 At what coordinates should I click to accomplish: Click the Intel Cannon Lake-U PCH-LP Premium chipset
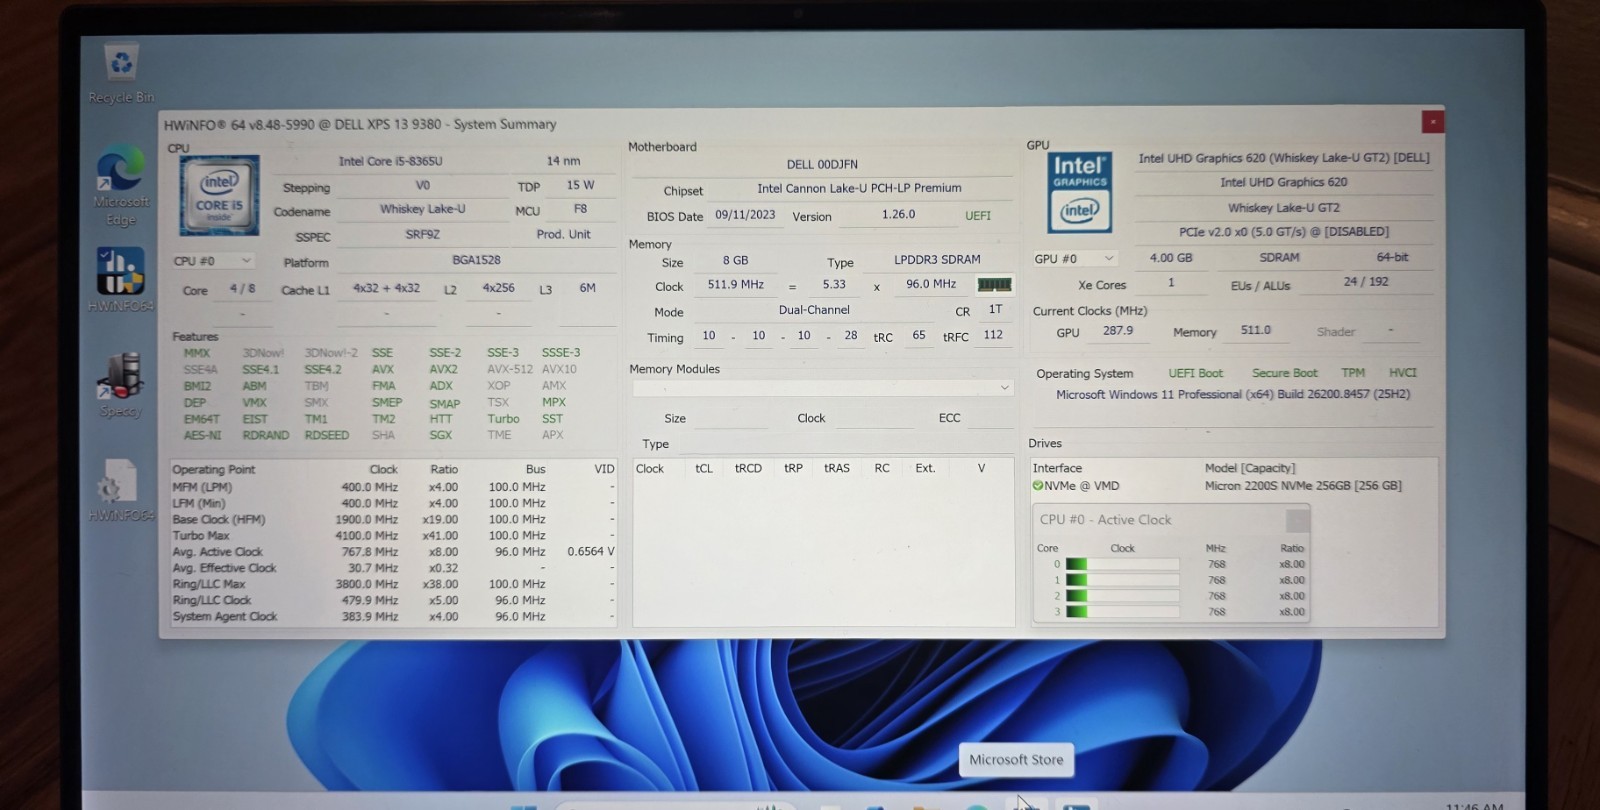tap(859, 188)
